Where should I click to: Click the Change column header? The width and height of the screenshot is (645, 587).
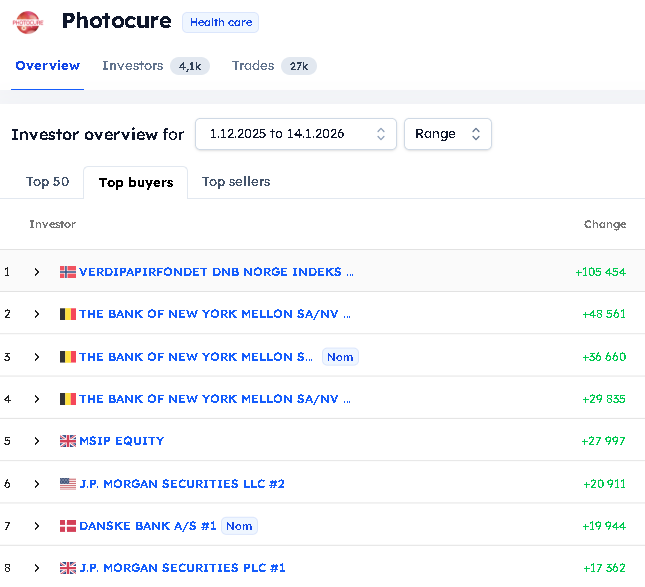click(x=604, y=225)
